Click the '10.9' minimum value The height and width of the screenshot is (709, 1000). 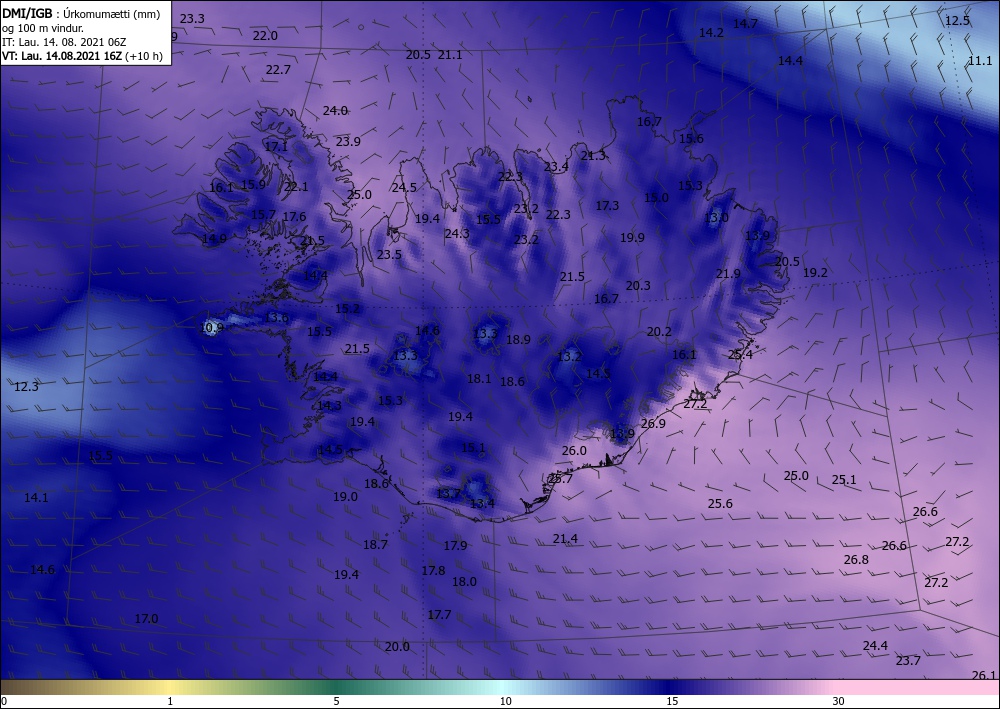[212, 328]
